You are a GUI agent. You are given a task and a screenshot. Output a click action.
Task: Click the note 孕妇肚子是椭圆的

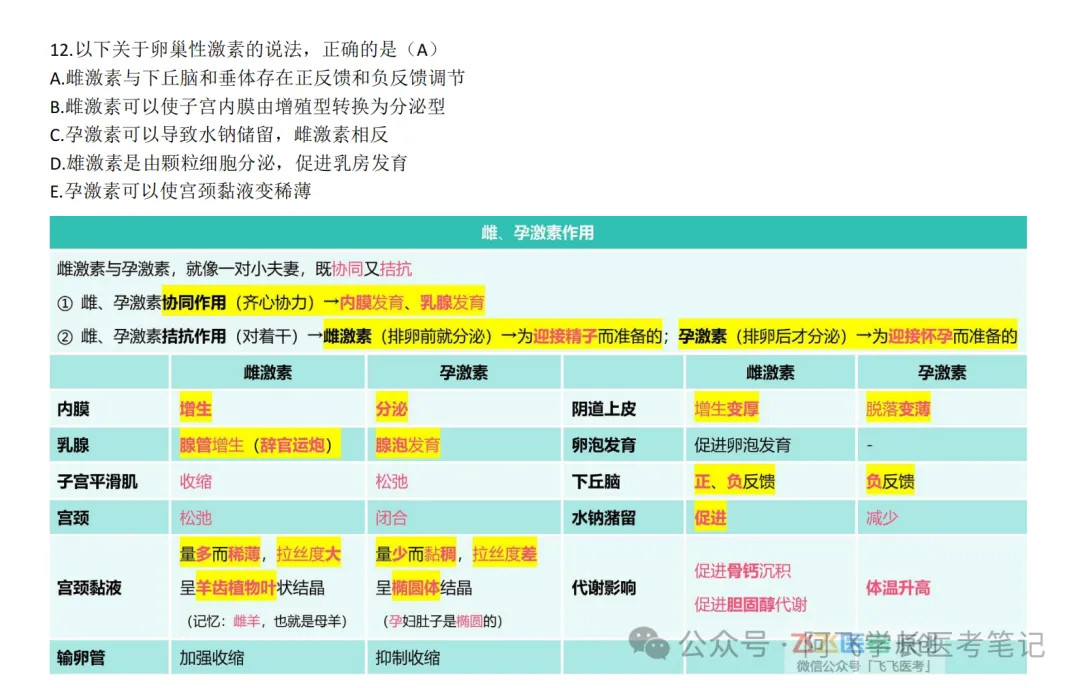tap(442, 621)
